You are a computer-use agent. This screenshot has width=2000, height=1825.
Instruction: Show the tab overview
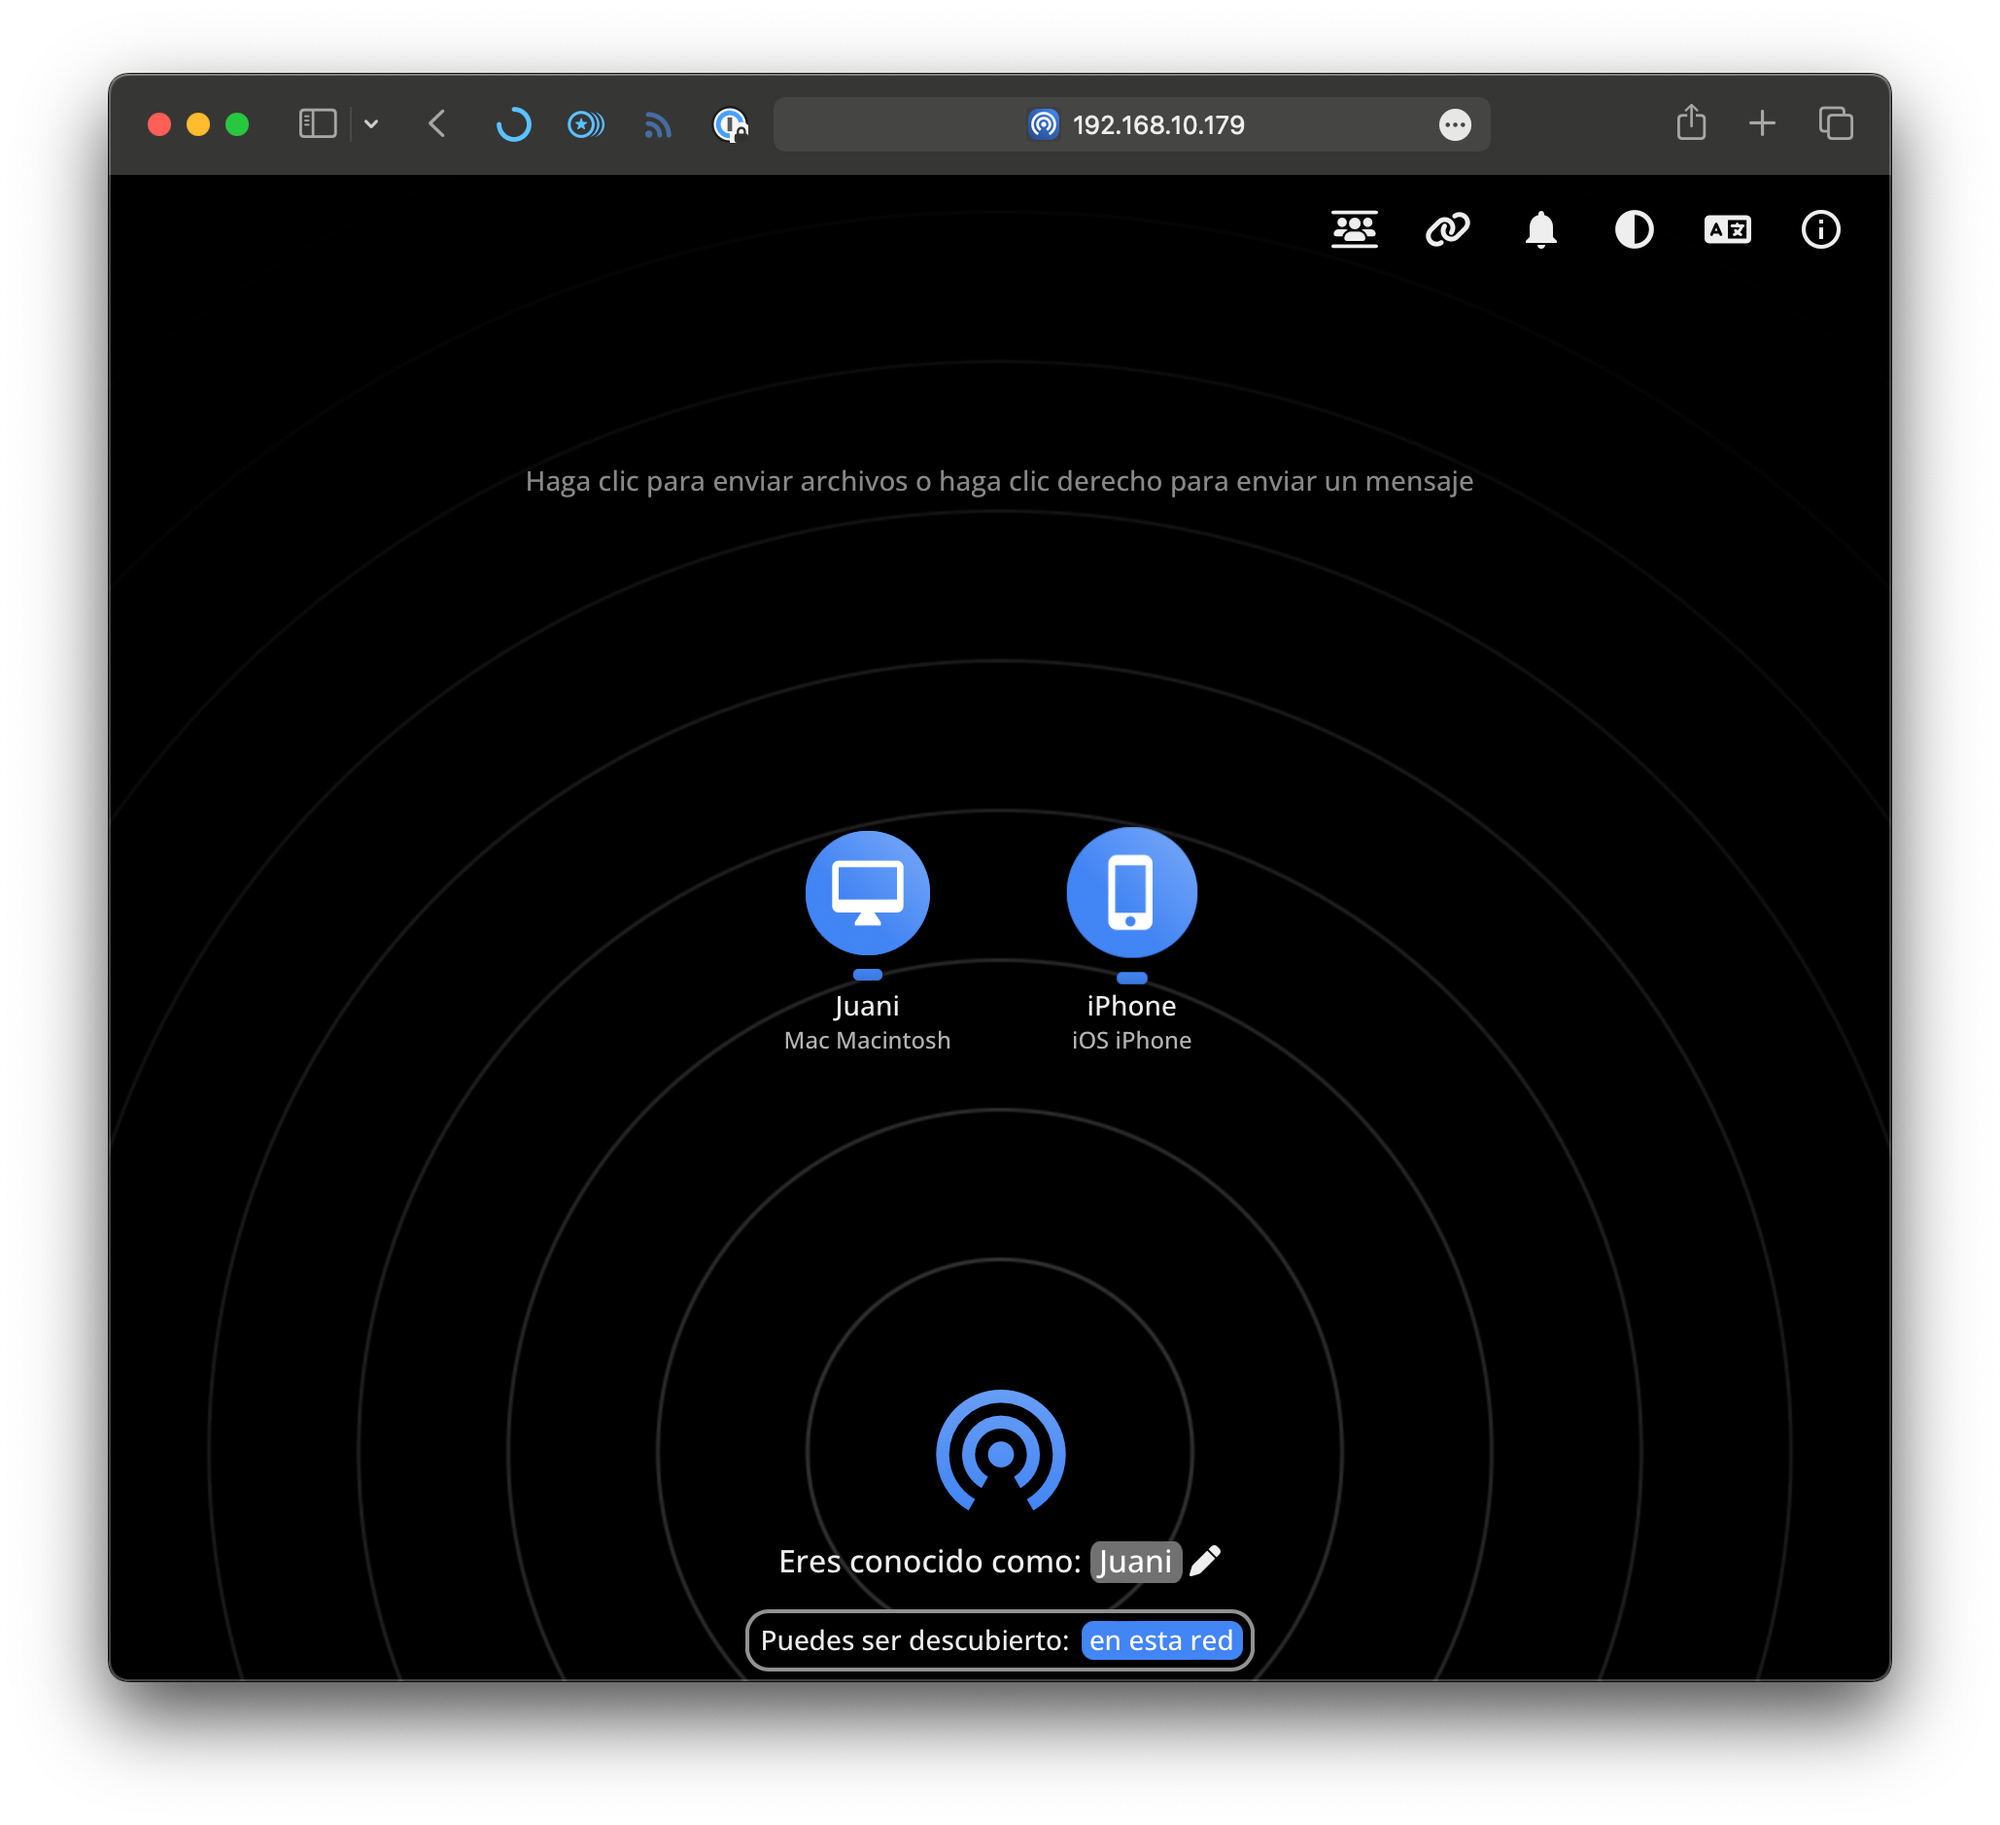(x=1835, y=124)
